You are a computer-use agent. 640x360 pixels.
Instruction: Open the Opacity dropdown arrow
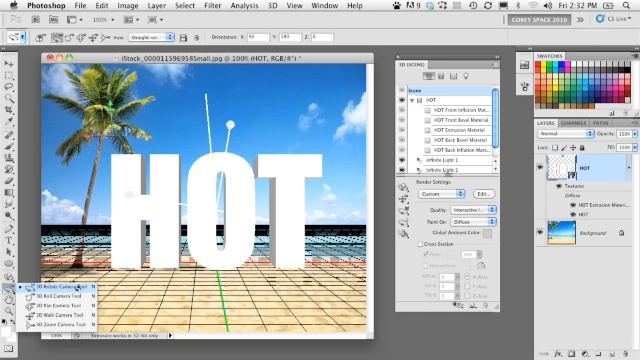(635, 134)
